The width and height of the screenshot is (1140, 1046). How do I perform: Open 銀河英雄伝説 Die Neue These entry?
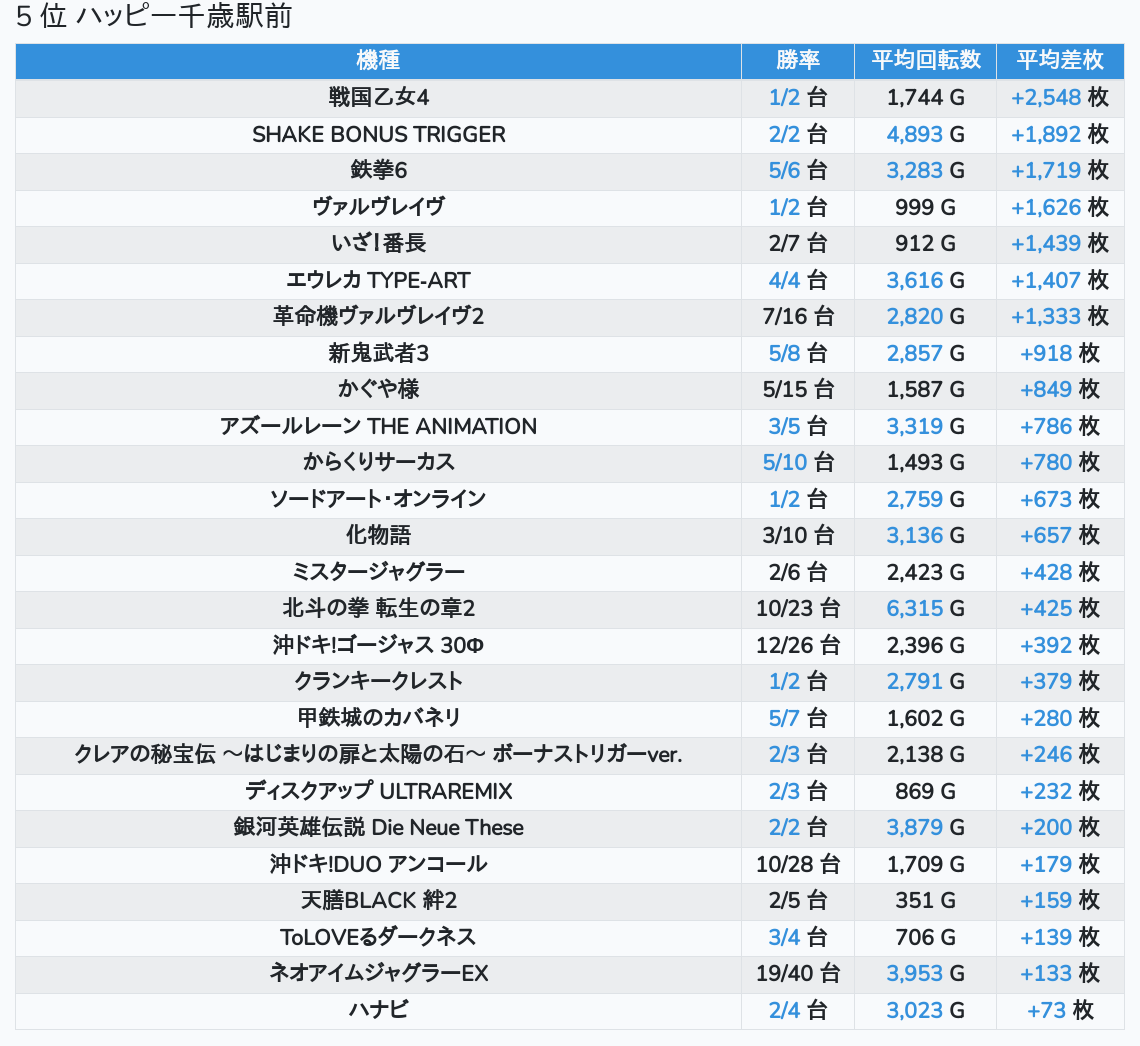pos(378,827)
